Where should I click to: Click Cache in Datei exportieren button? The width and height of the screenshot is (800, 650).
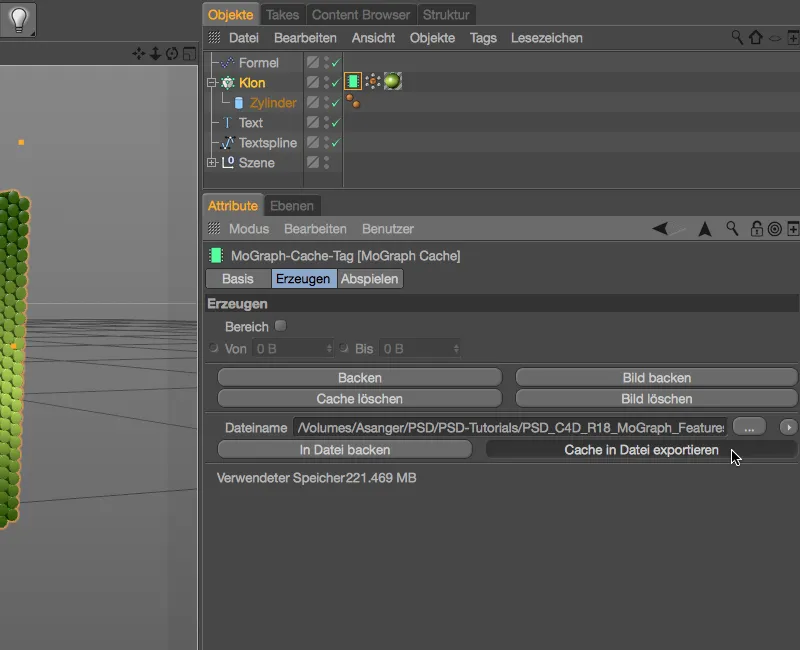(x=641, y=449)
